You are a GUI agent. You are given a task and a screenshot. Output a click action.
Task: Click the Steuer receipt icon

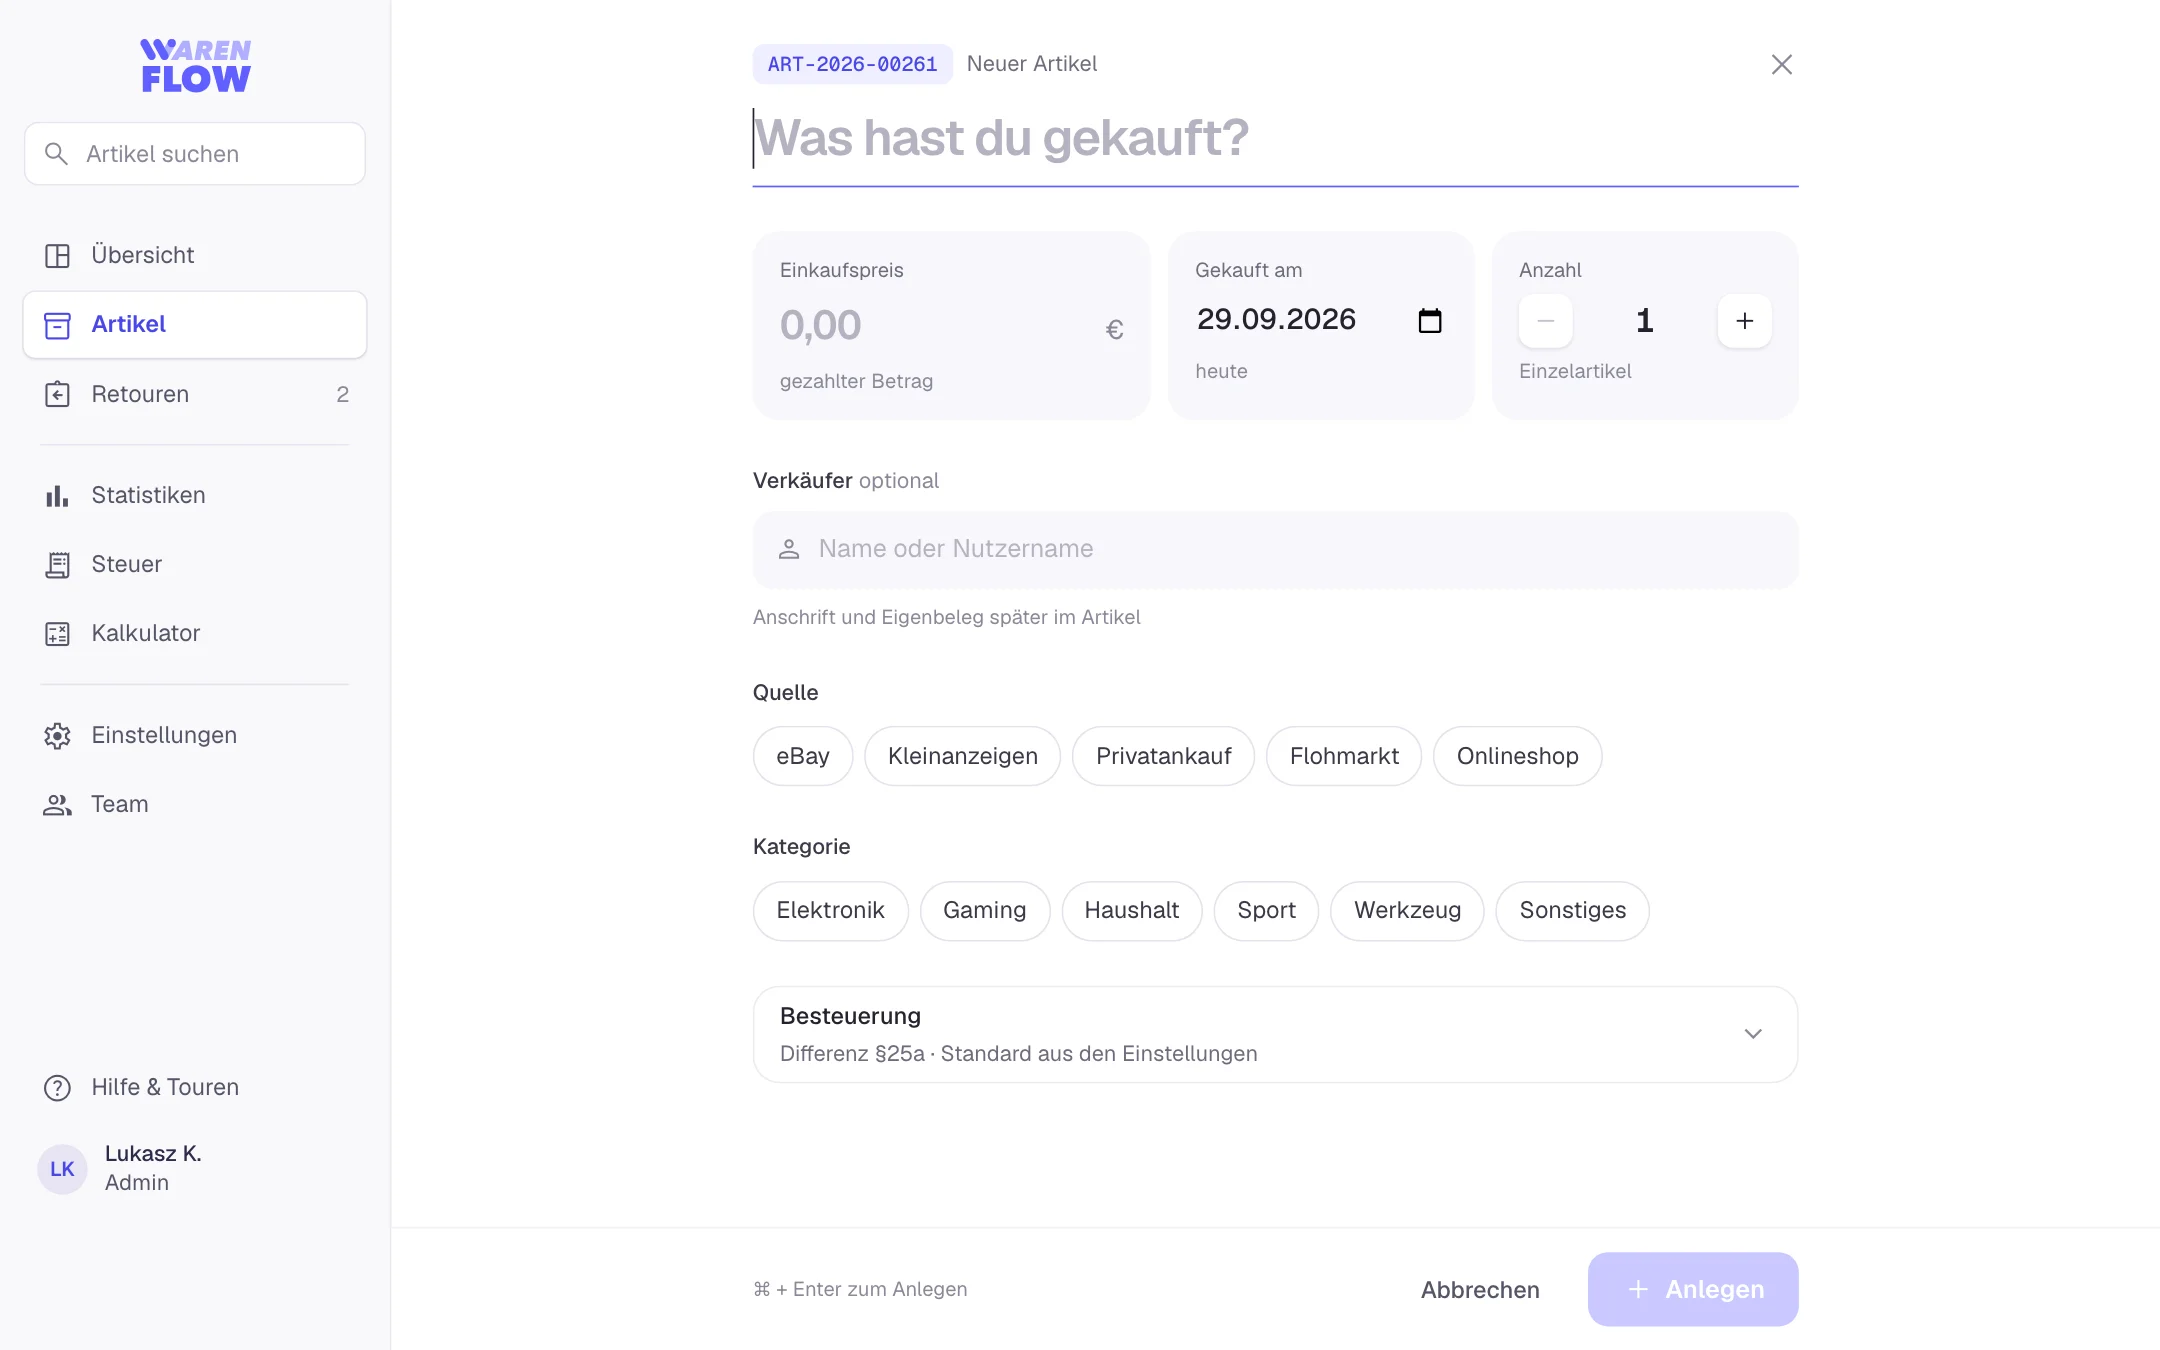click(57, 565)
